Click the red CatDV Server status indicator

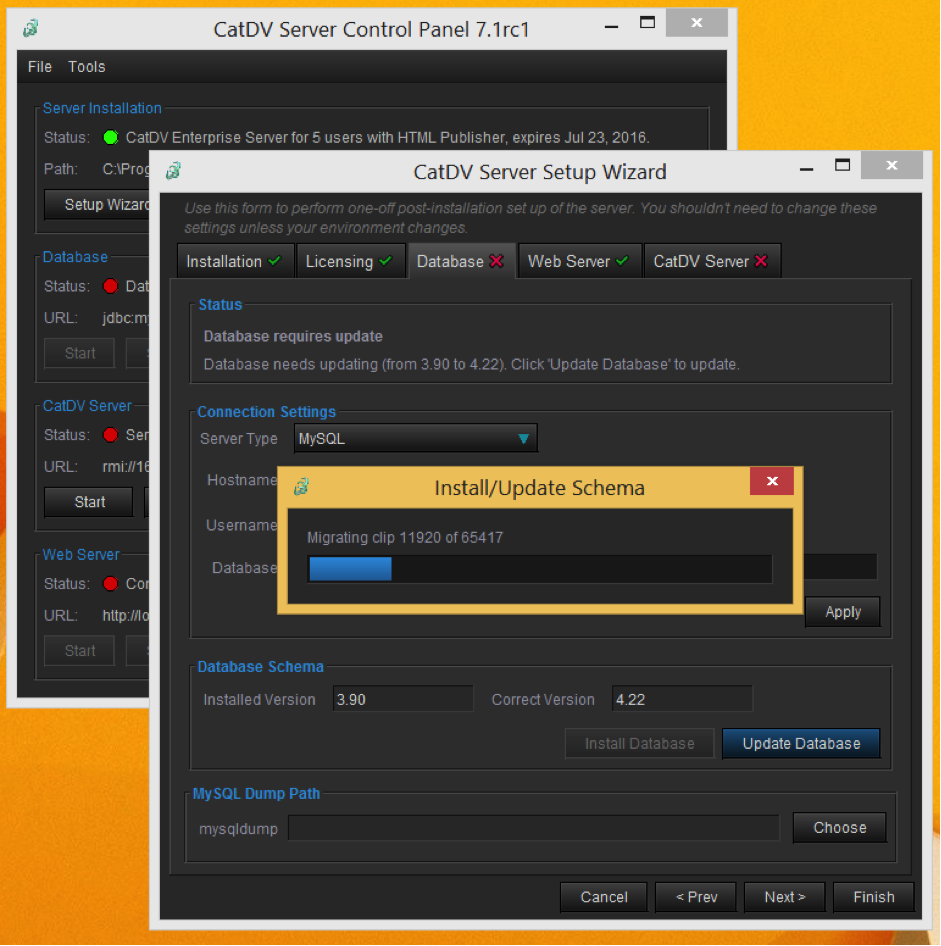tap(110, 435)
